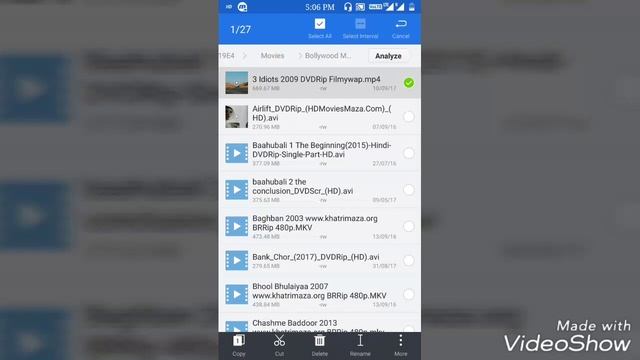This screenshot has height=360, width=640.
Task: Select baahubali 2 the conclusion checkbox
Action: click(409, 190)
